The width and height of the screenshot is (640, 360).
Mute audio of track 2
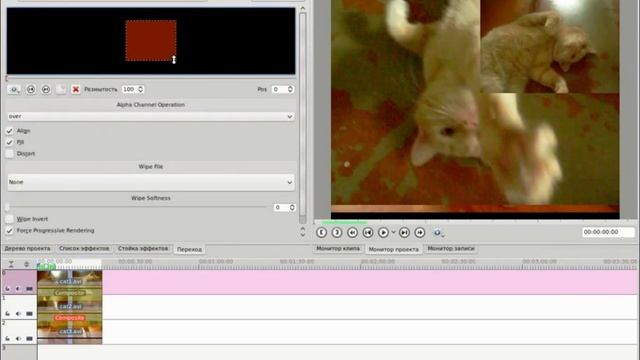18,338
